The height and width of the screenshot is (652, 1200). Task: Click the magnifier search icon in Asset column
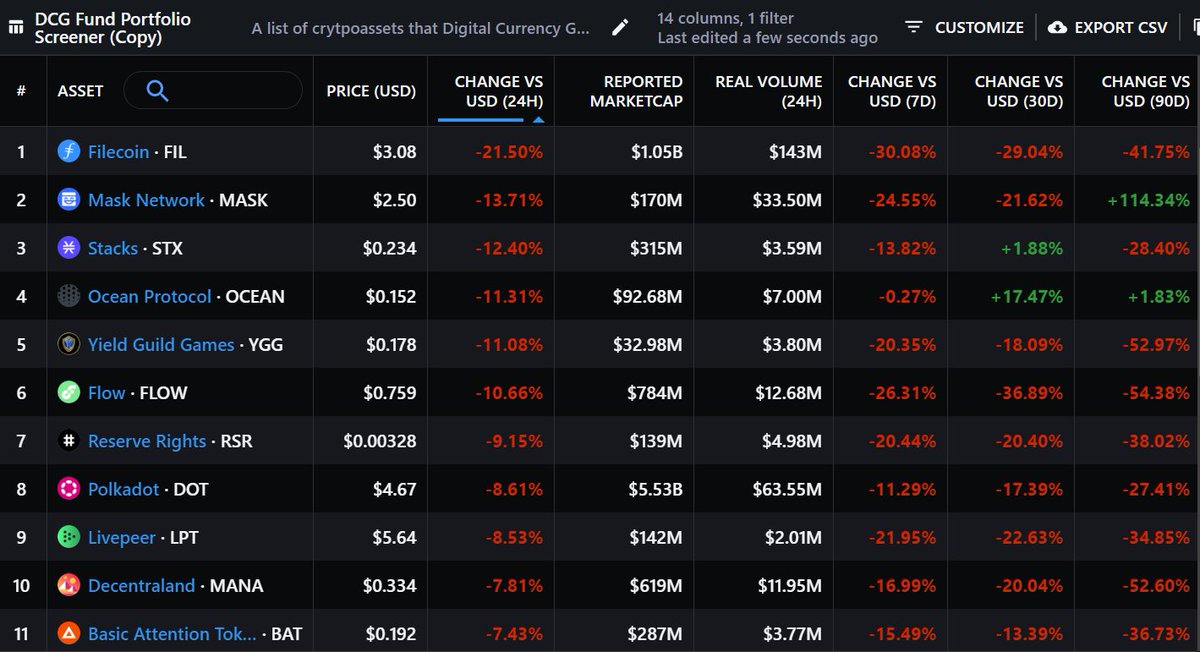point(157,90)
